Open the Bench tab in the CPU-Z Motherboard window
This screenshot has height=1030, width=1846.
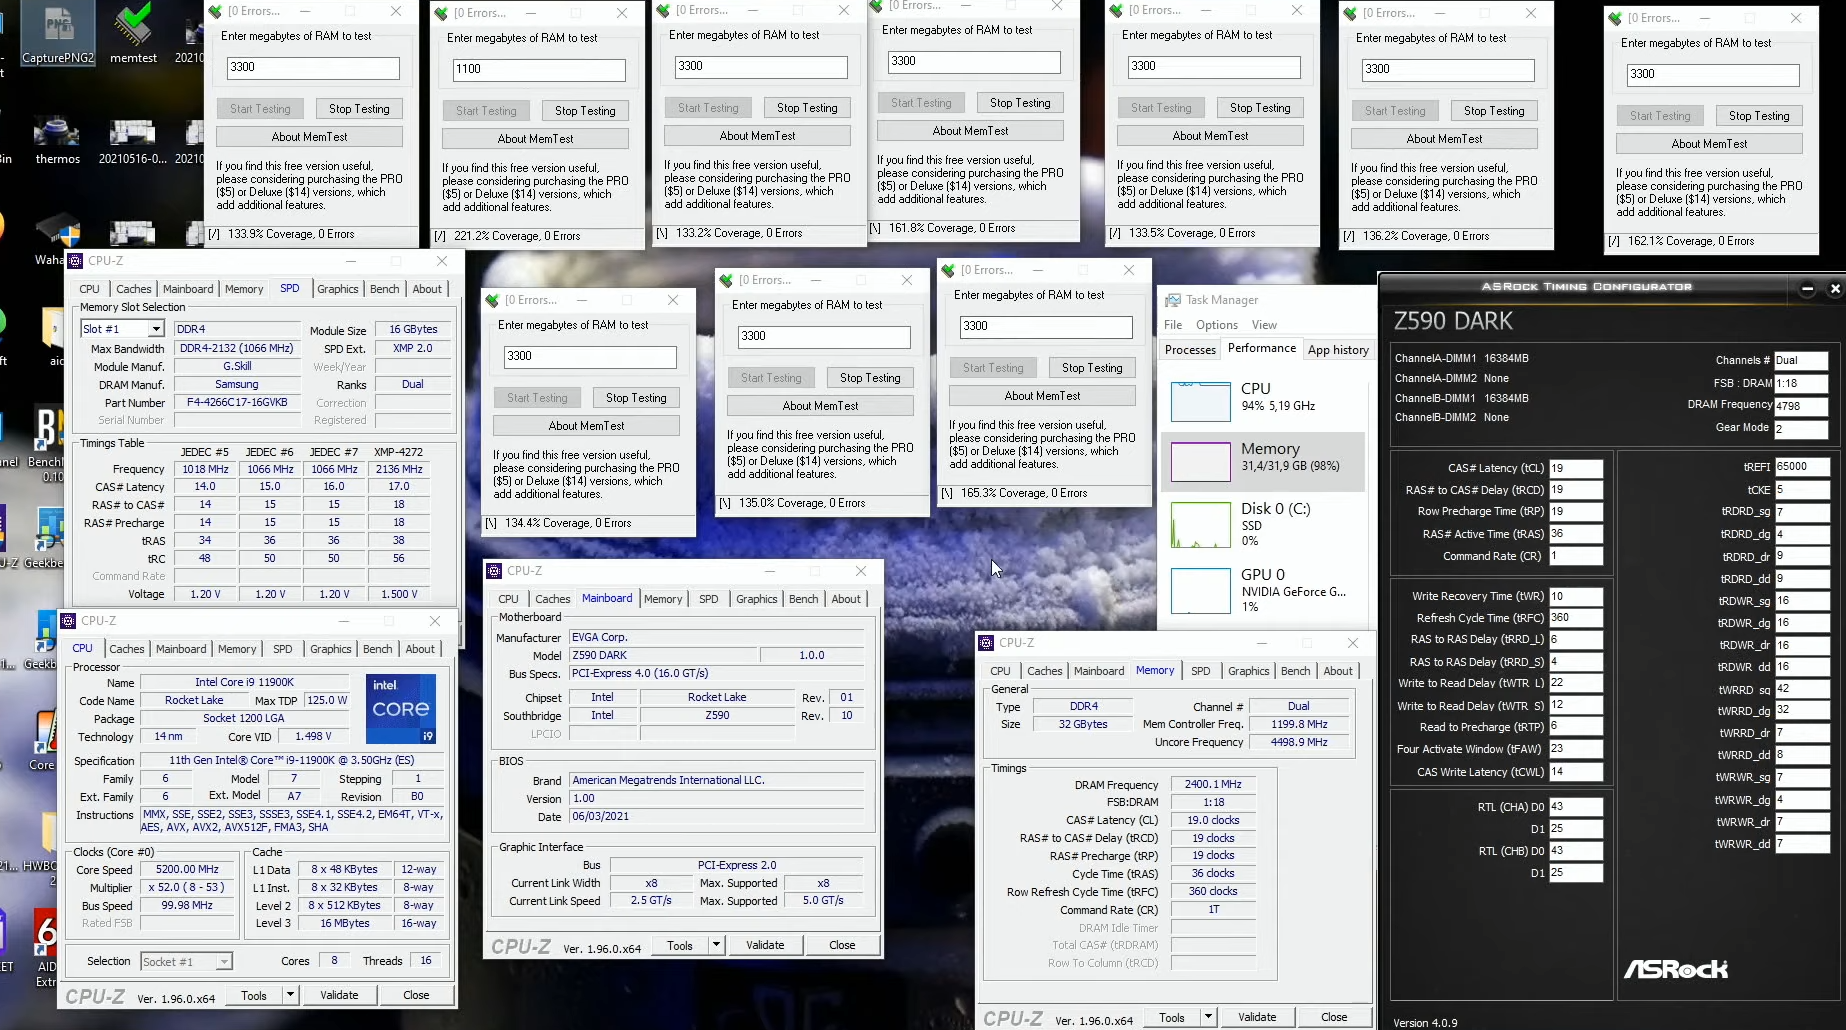click(803, 599)
